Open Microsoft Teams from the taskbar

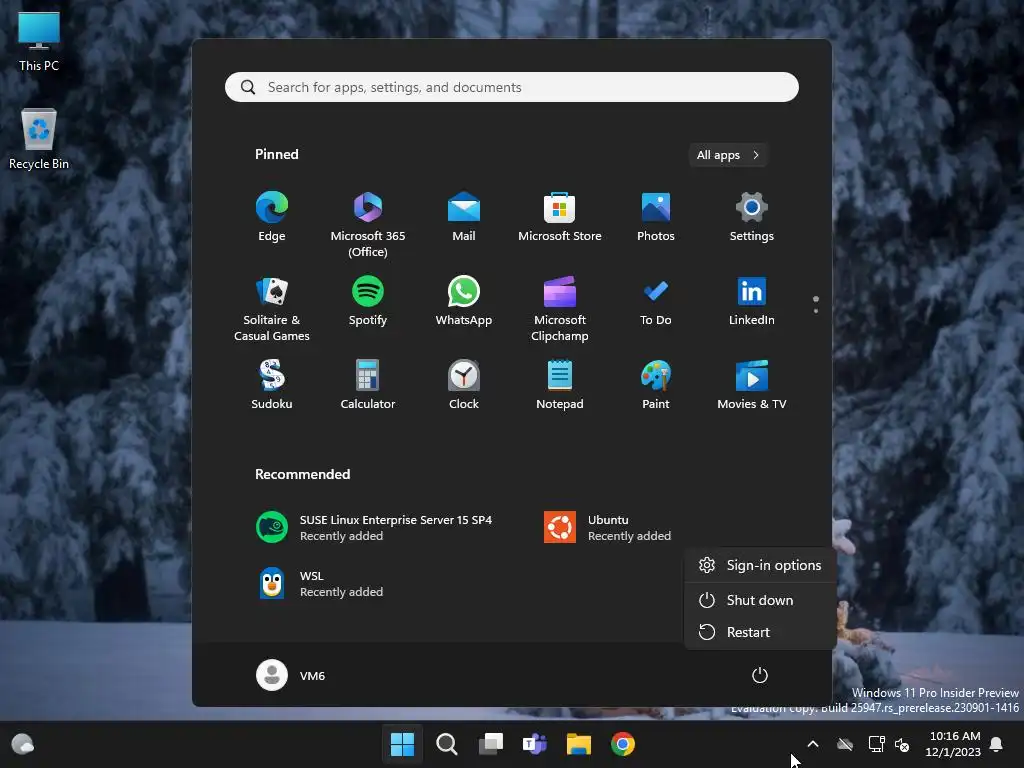click(535, 744)
